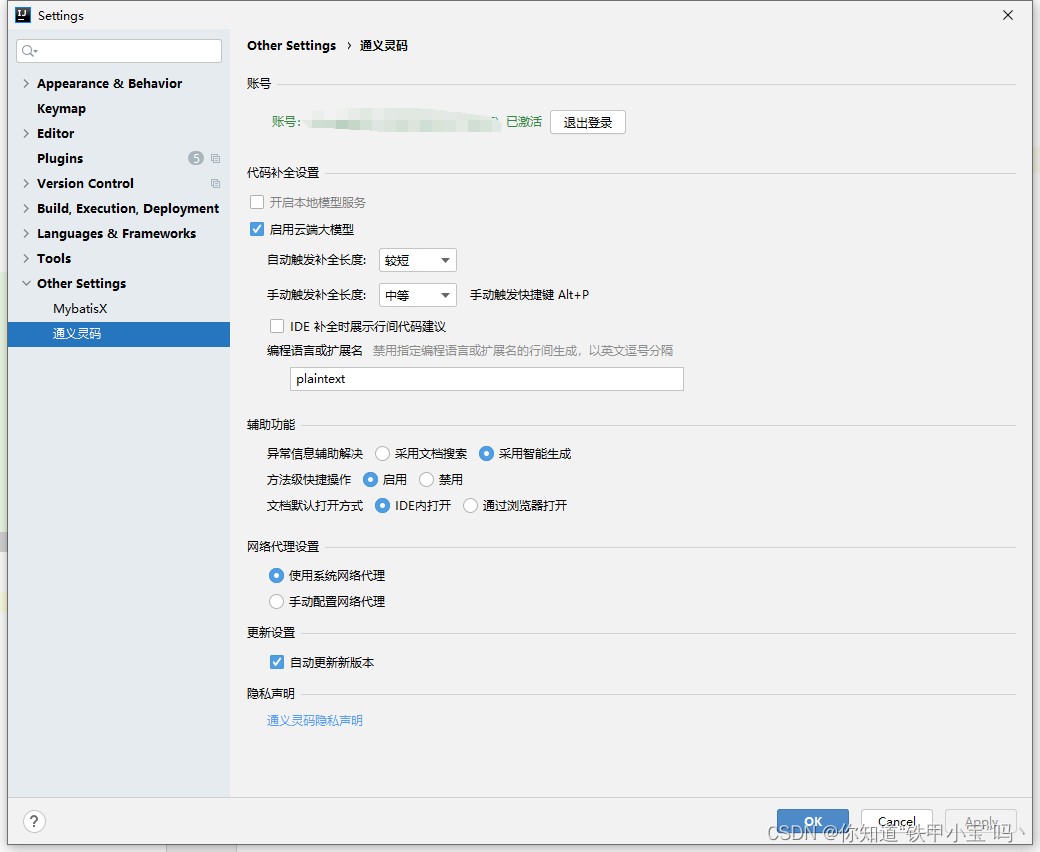1040x852 pixels.
Task: Expand Build, Execution, Deployment arrow
Action: [x=26, y=208]
